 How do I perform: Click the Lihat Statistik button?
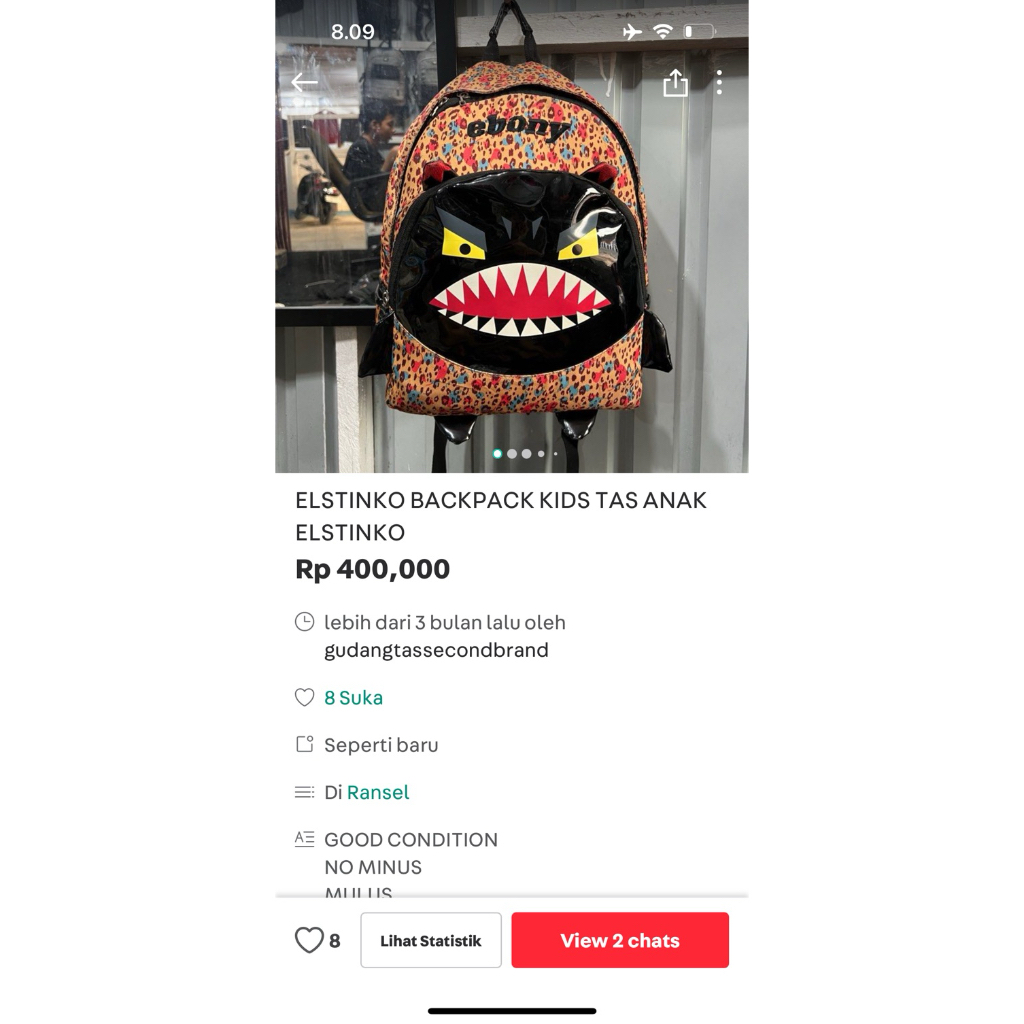431,940
